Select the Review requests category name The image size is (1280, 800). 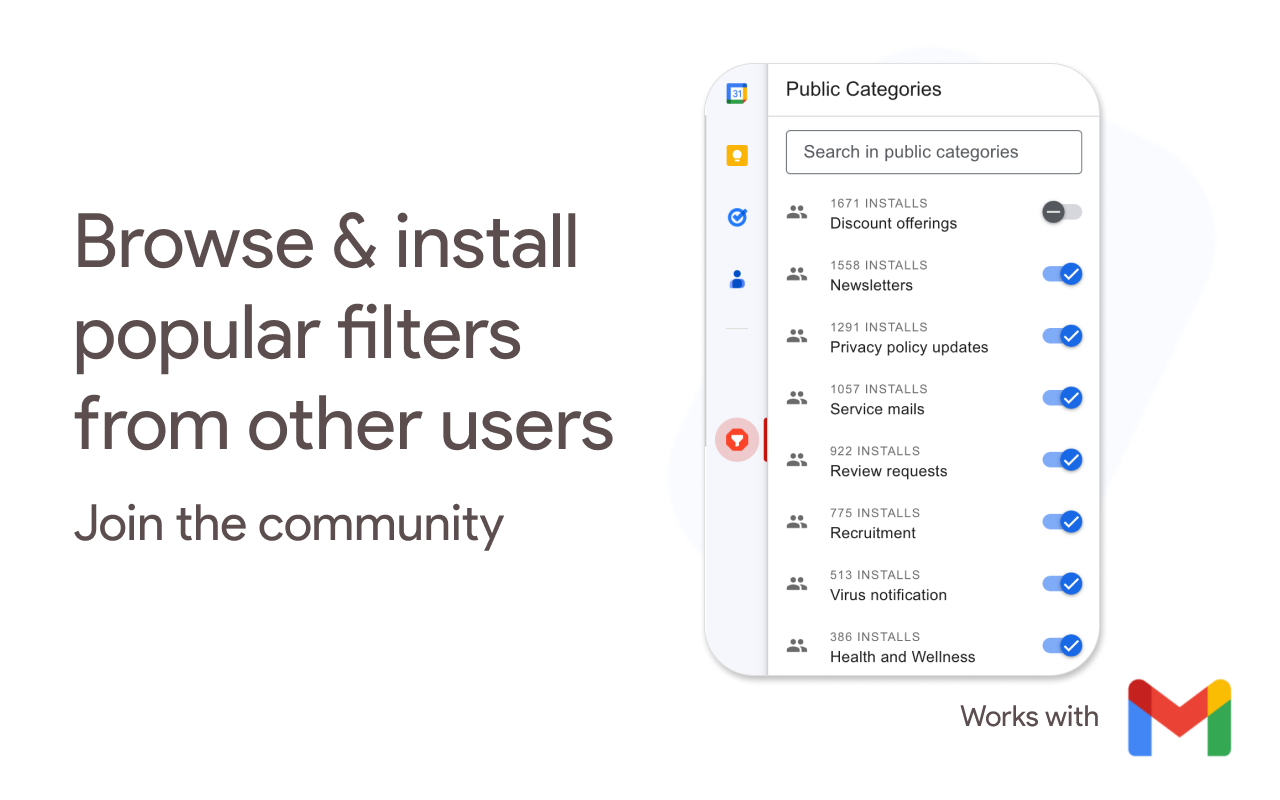click(x=888, y=471)
